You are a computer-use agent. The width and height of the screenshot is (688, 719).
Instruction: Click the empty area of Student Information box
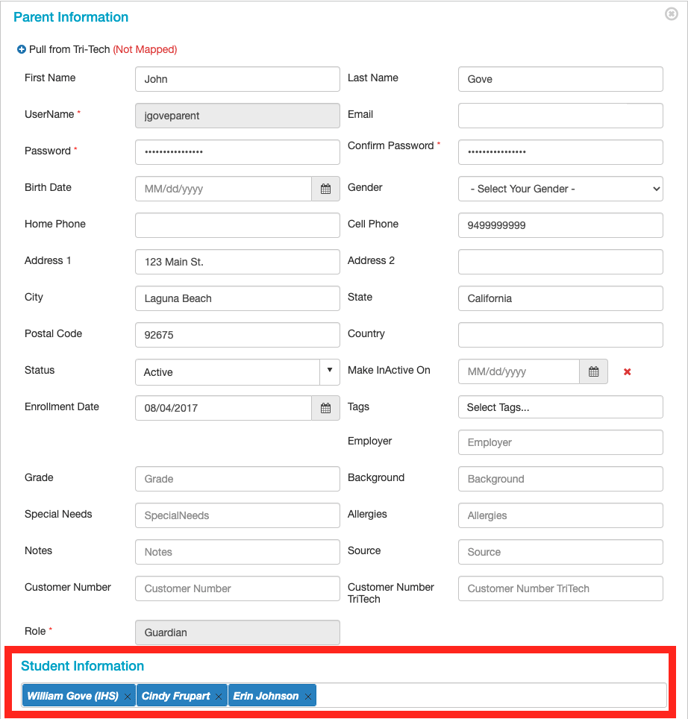[x=490, y=696]
